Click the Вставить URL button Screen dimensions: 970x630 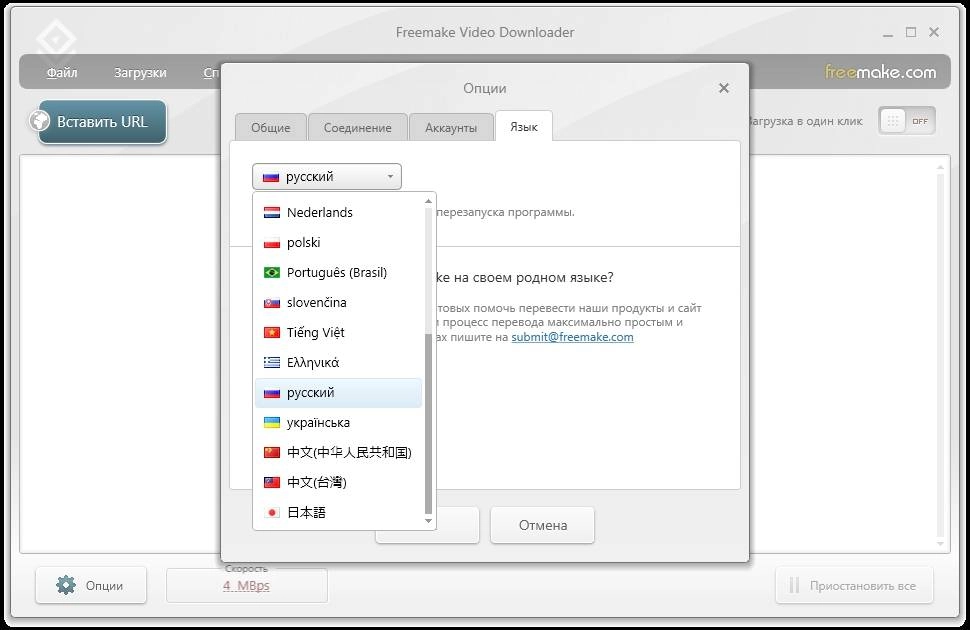(103, 122)
